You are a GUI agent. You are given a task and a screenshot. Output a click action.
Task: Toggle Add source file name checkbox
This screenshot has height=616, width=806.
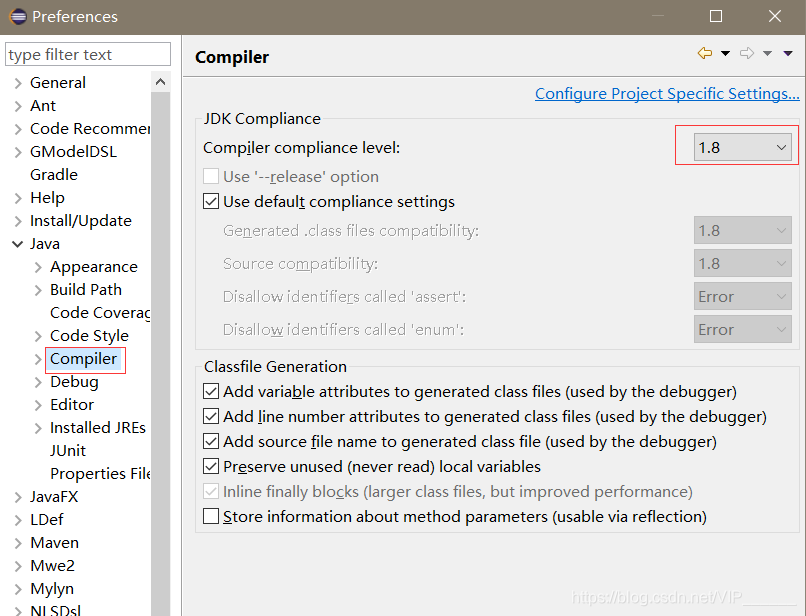[x=211, y=441]
